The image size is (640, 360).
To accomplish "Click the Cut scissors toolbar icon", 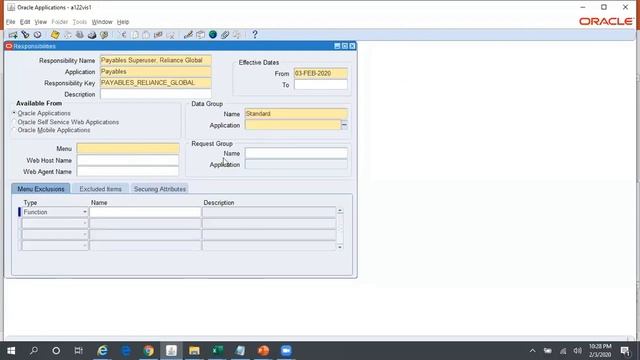I will (x=122, y=35).
